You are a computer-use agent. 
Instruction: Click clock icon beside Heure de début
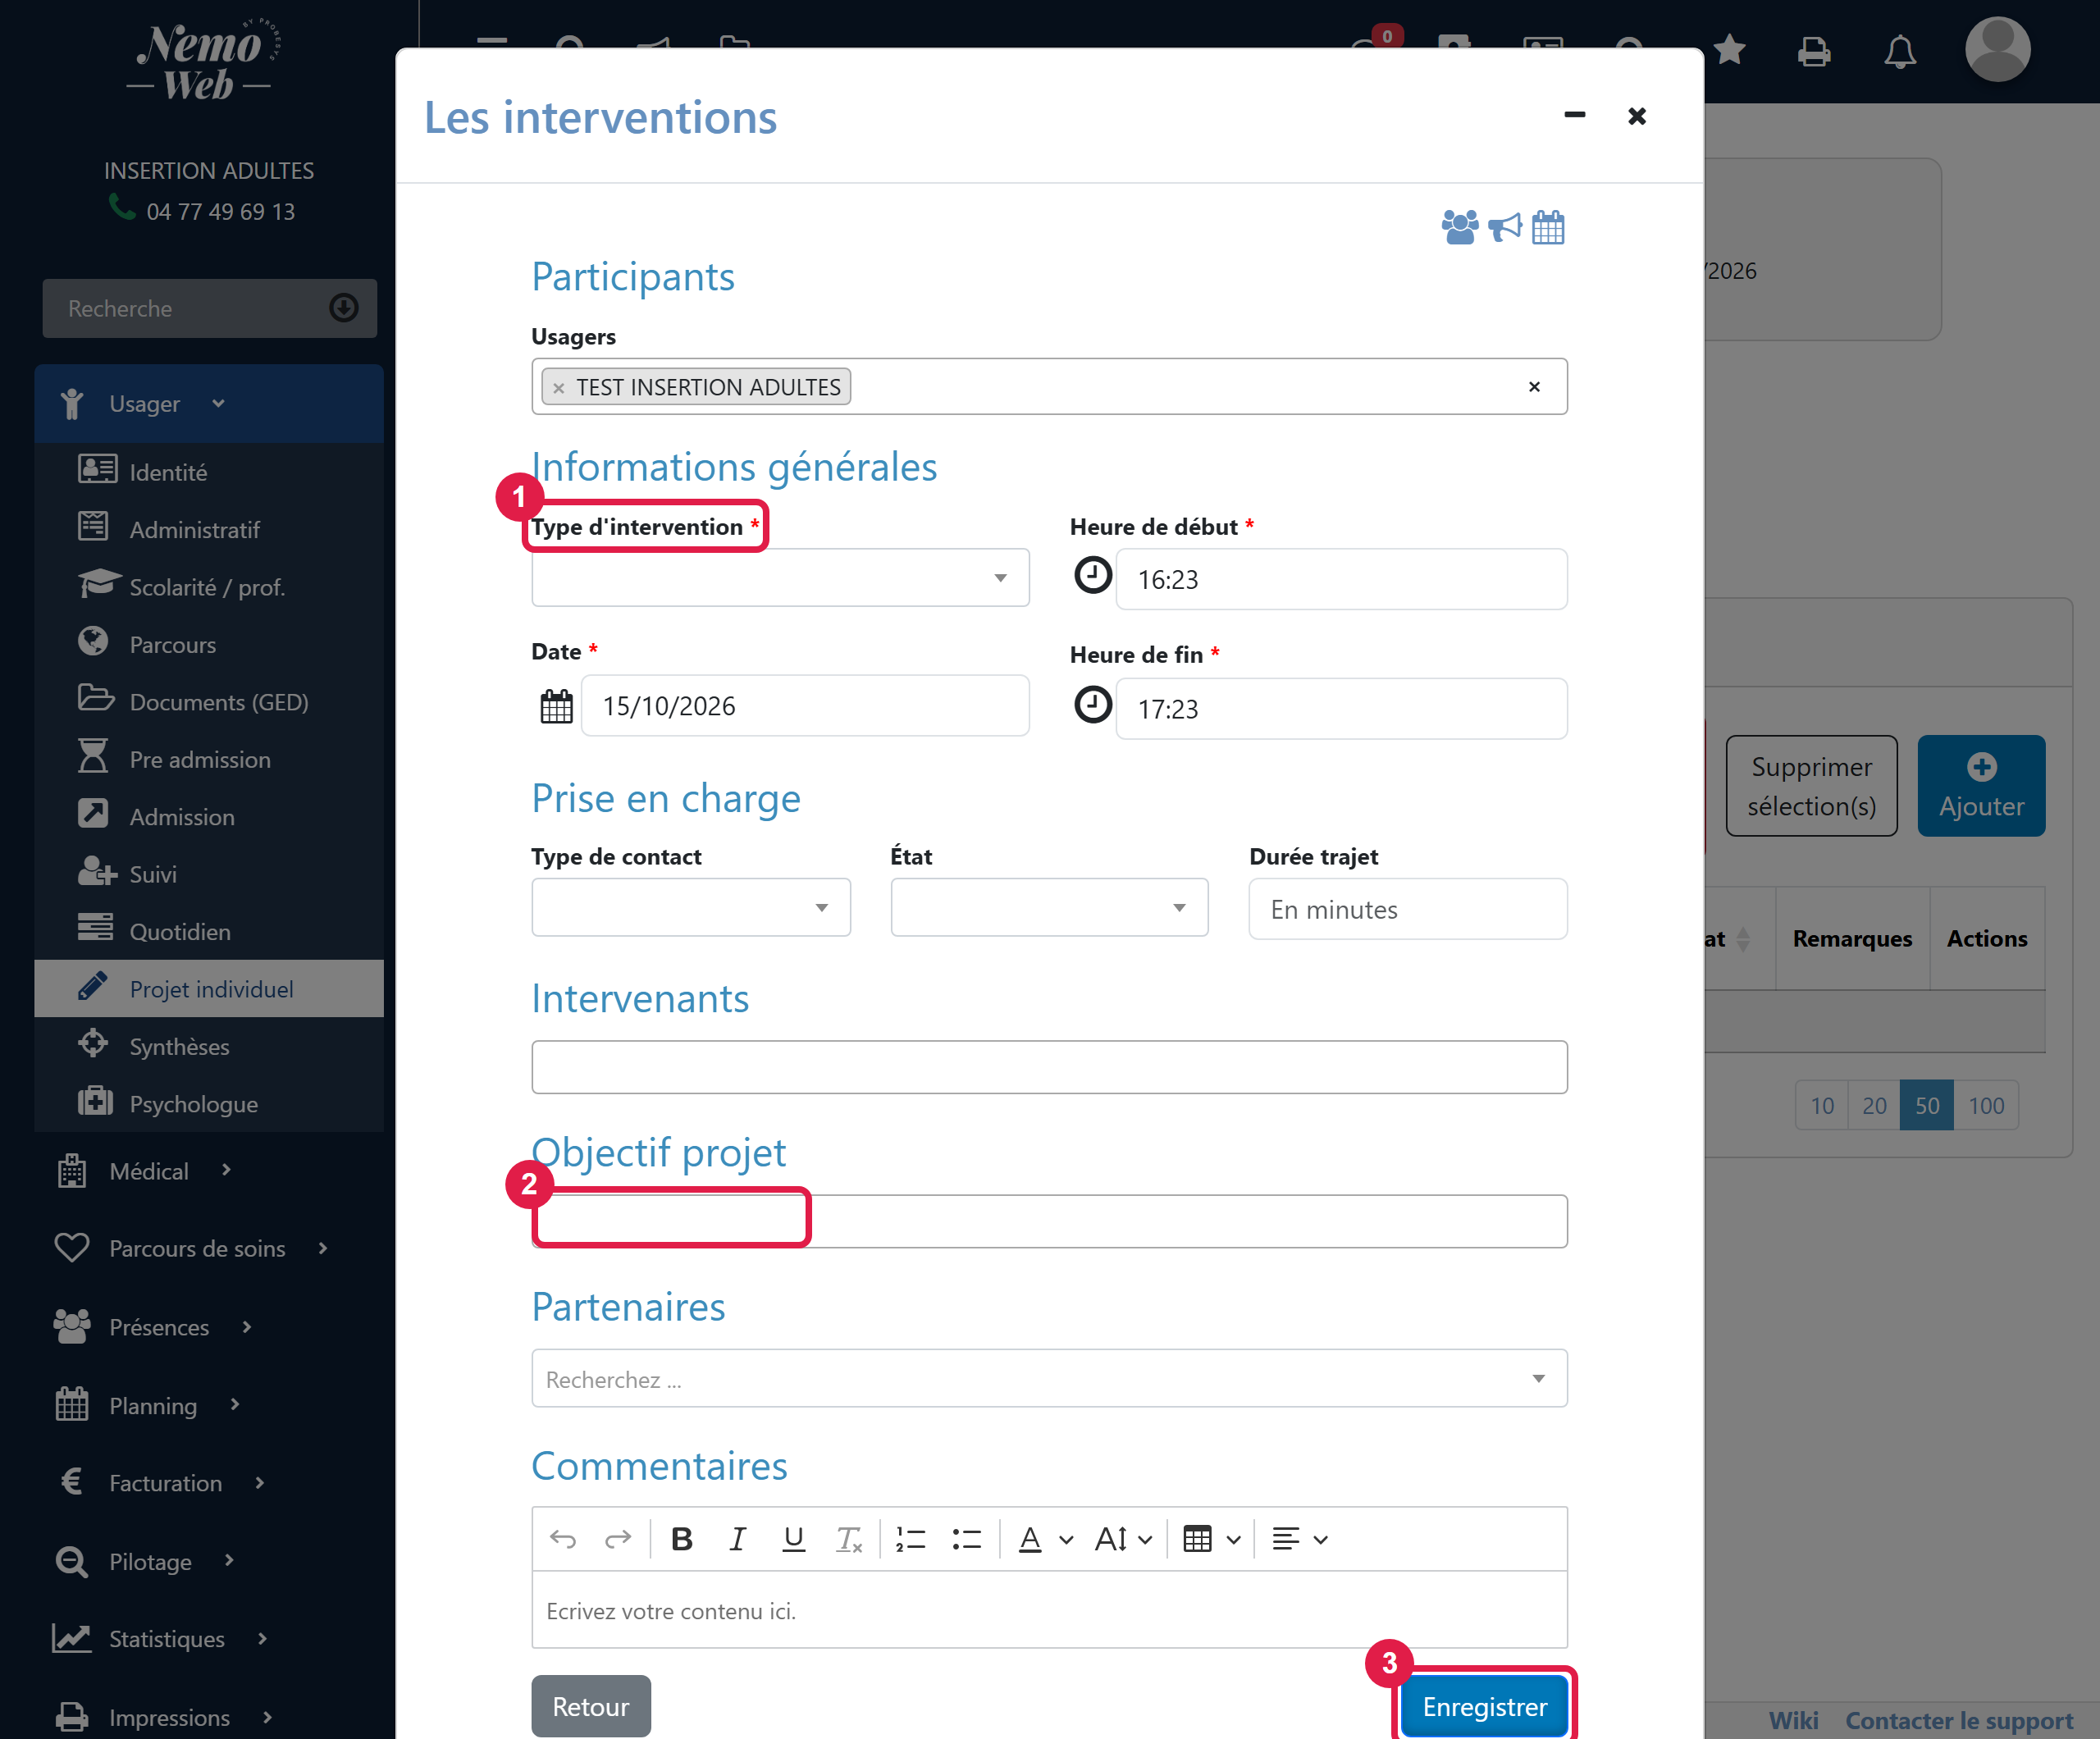1092,575
